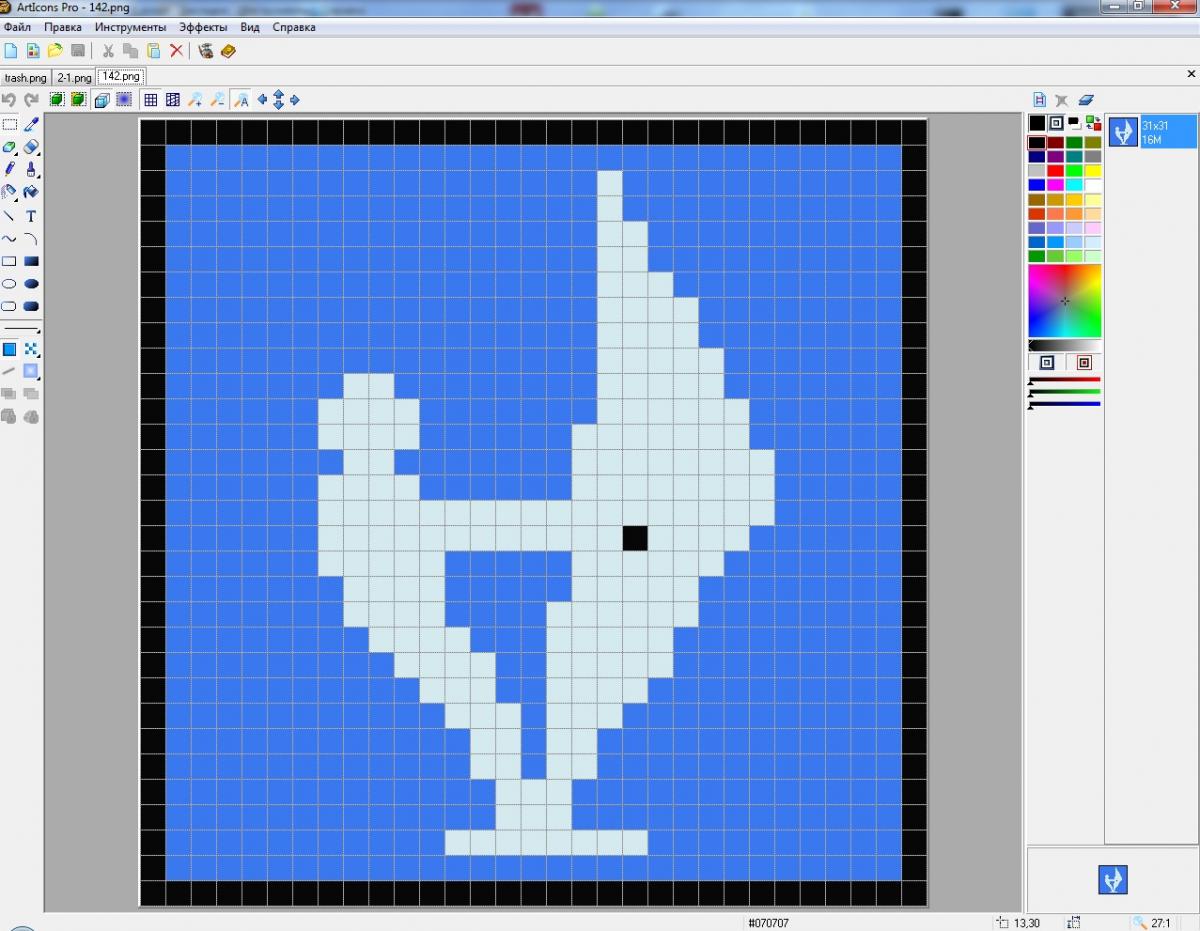Viewport: 1200px width, 931px height.
Task: Click the Zoom In magnifier icon
Action: click(195, 99)
